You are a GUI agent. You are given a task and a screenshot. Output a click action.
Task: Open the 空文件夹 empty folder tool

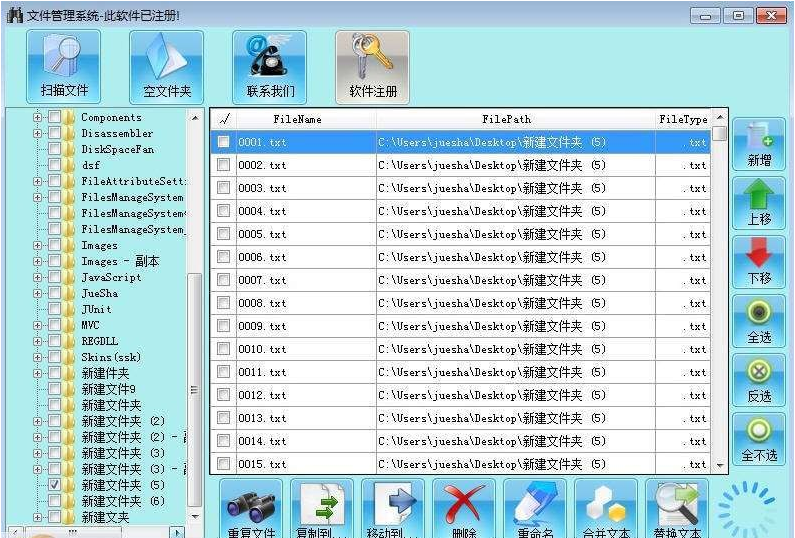click(x=166, y=66)
